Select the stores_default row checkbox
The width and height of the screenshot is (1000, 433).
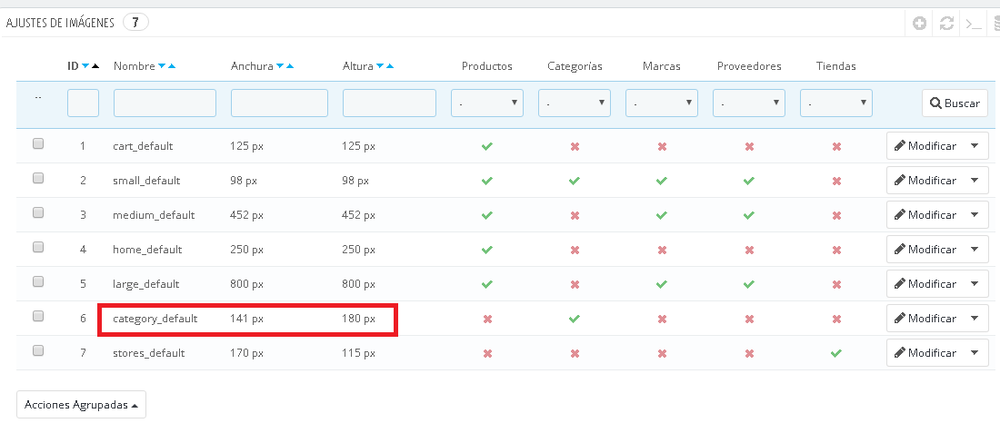pos(38,350)
